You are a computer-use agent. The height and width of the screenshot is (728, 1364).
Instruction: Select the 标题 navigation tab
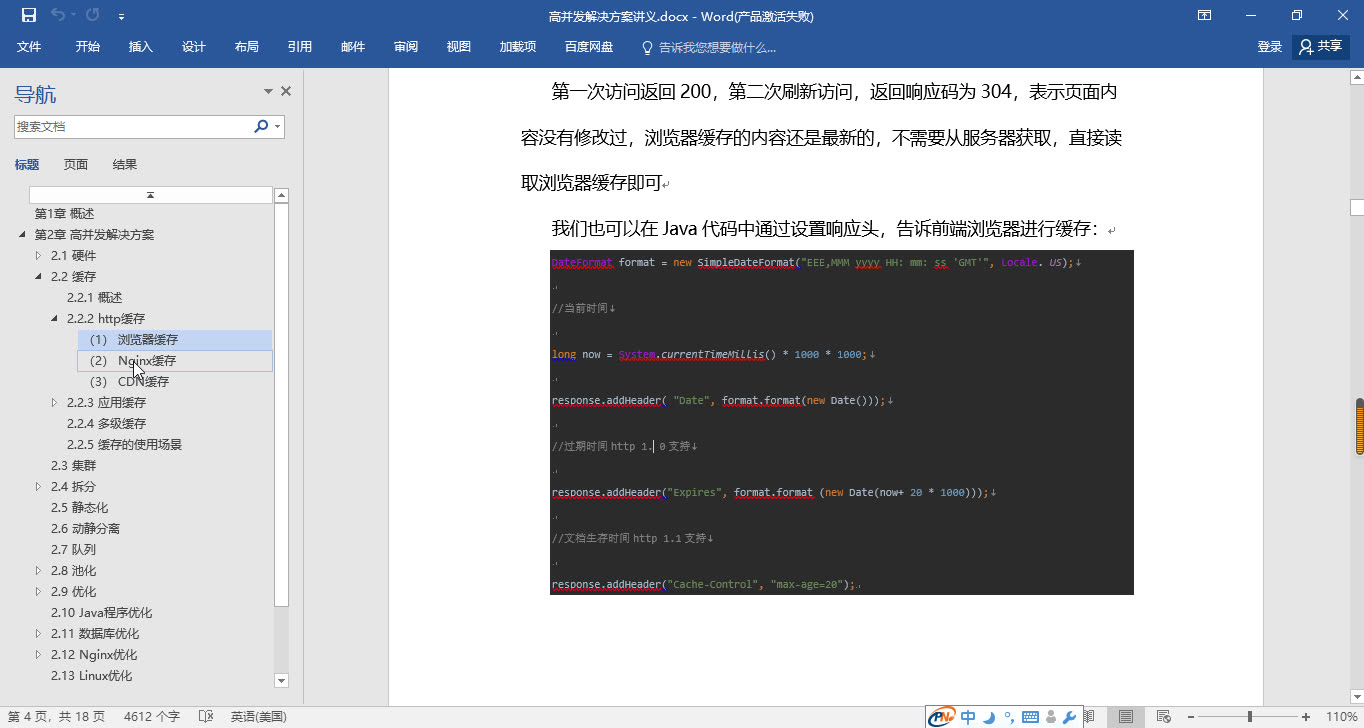coord(27,164)
